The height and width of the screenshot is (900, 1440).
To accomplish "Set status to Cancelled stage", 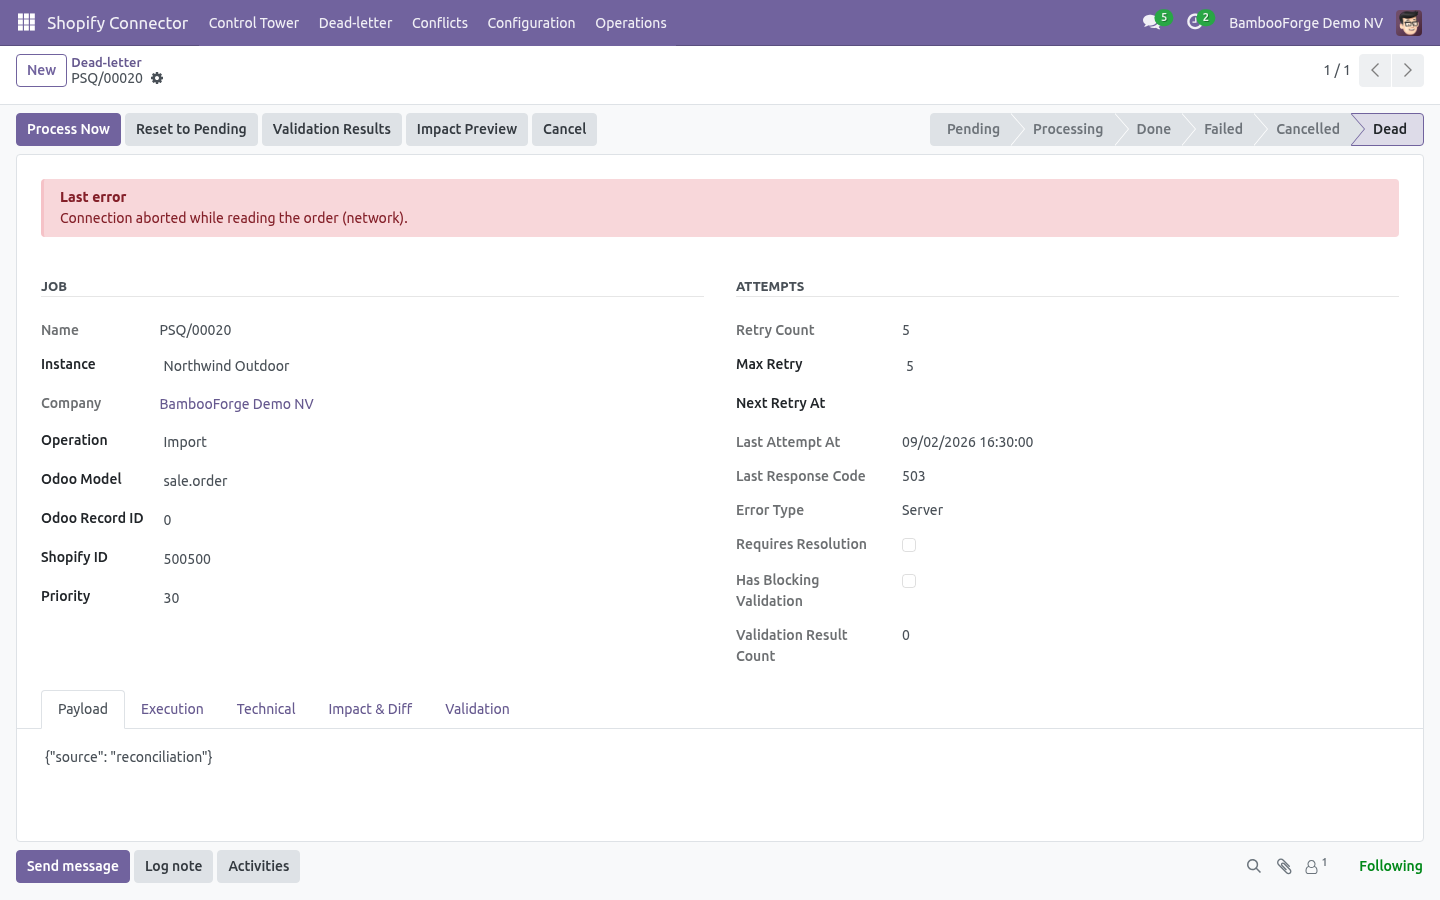I will (1307, 129).
